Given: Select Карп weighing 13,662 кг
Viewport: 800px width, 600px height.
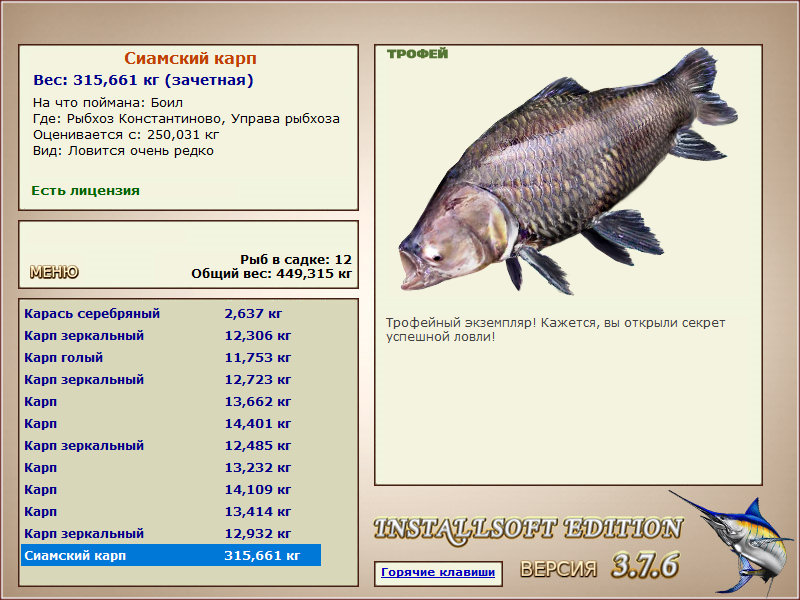Looking at the screenshot, I should click(x=171, y=402).
